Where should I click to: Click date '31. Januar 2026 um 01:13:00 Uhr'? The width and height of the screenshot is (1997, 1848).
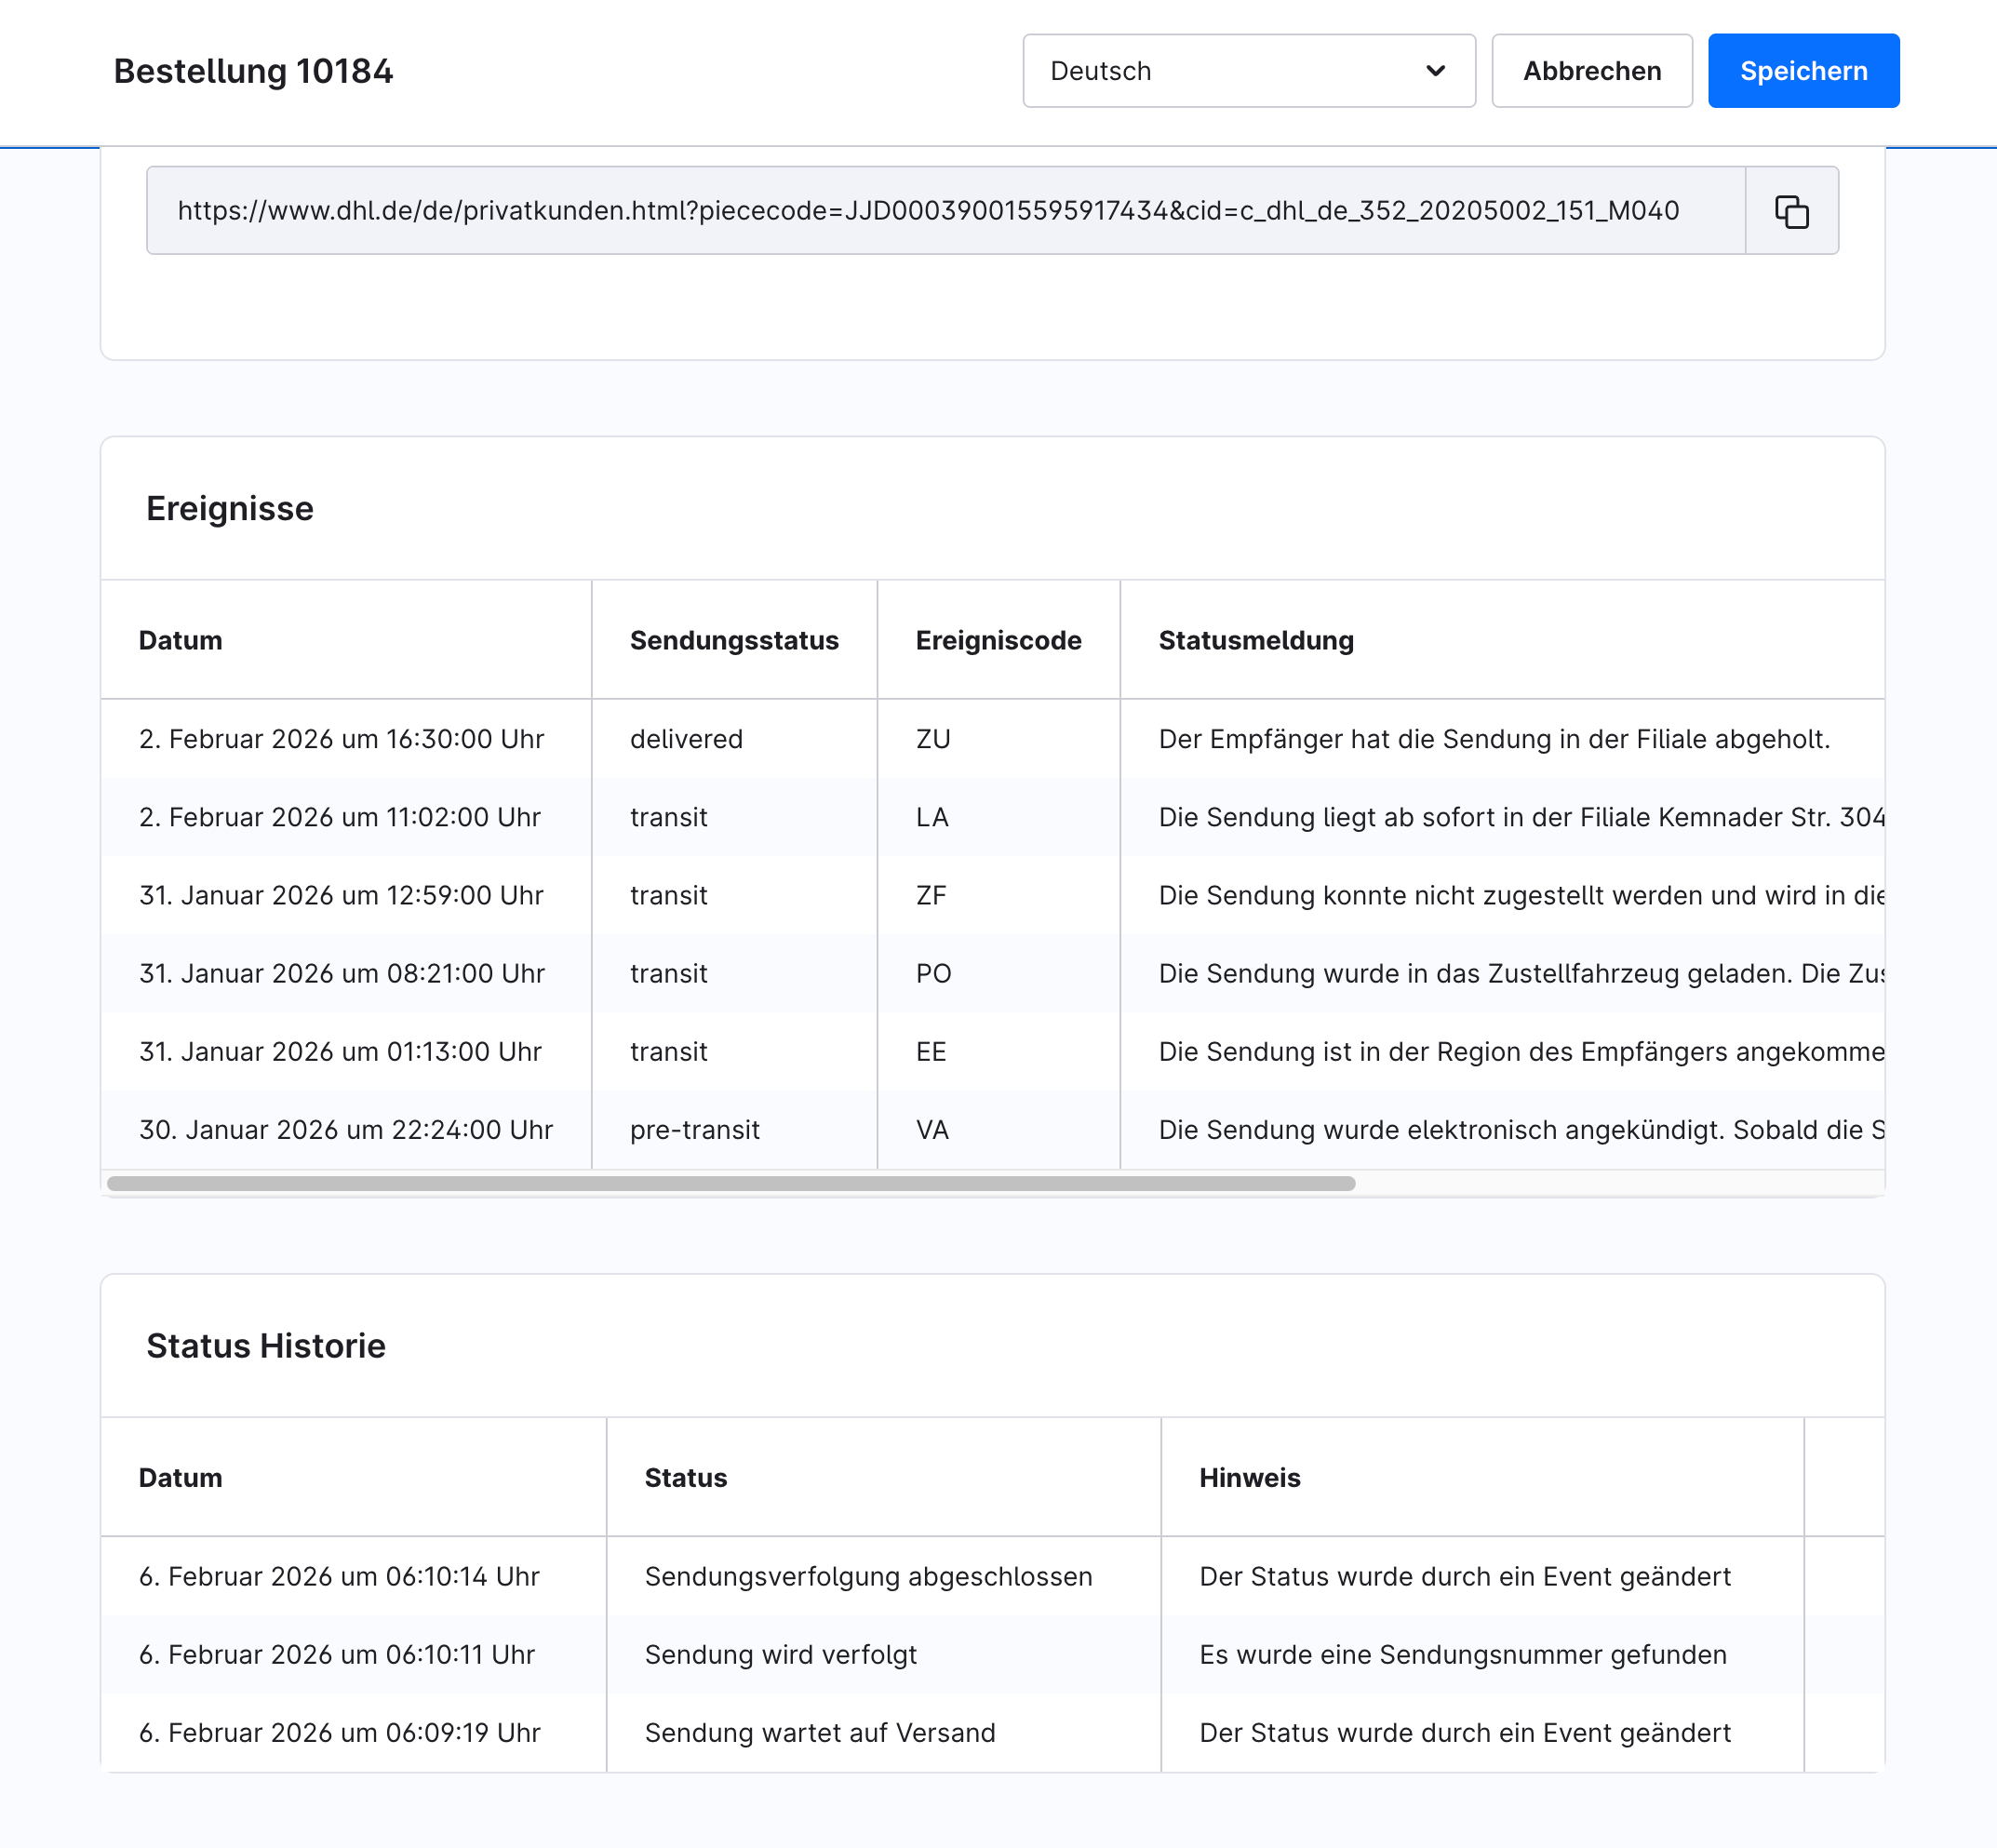[340, 1051]
